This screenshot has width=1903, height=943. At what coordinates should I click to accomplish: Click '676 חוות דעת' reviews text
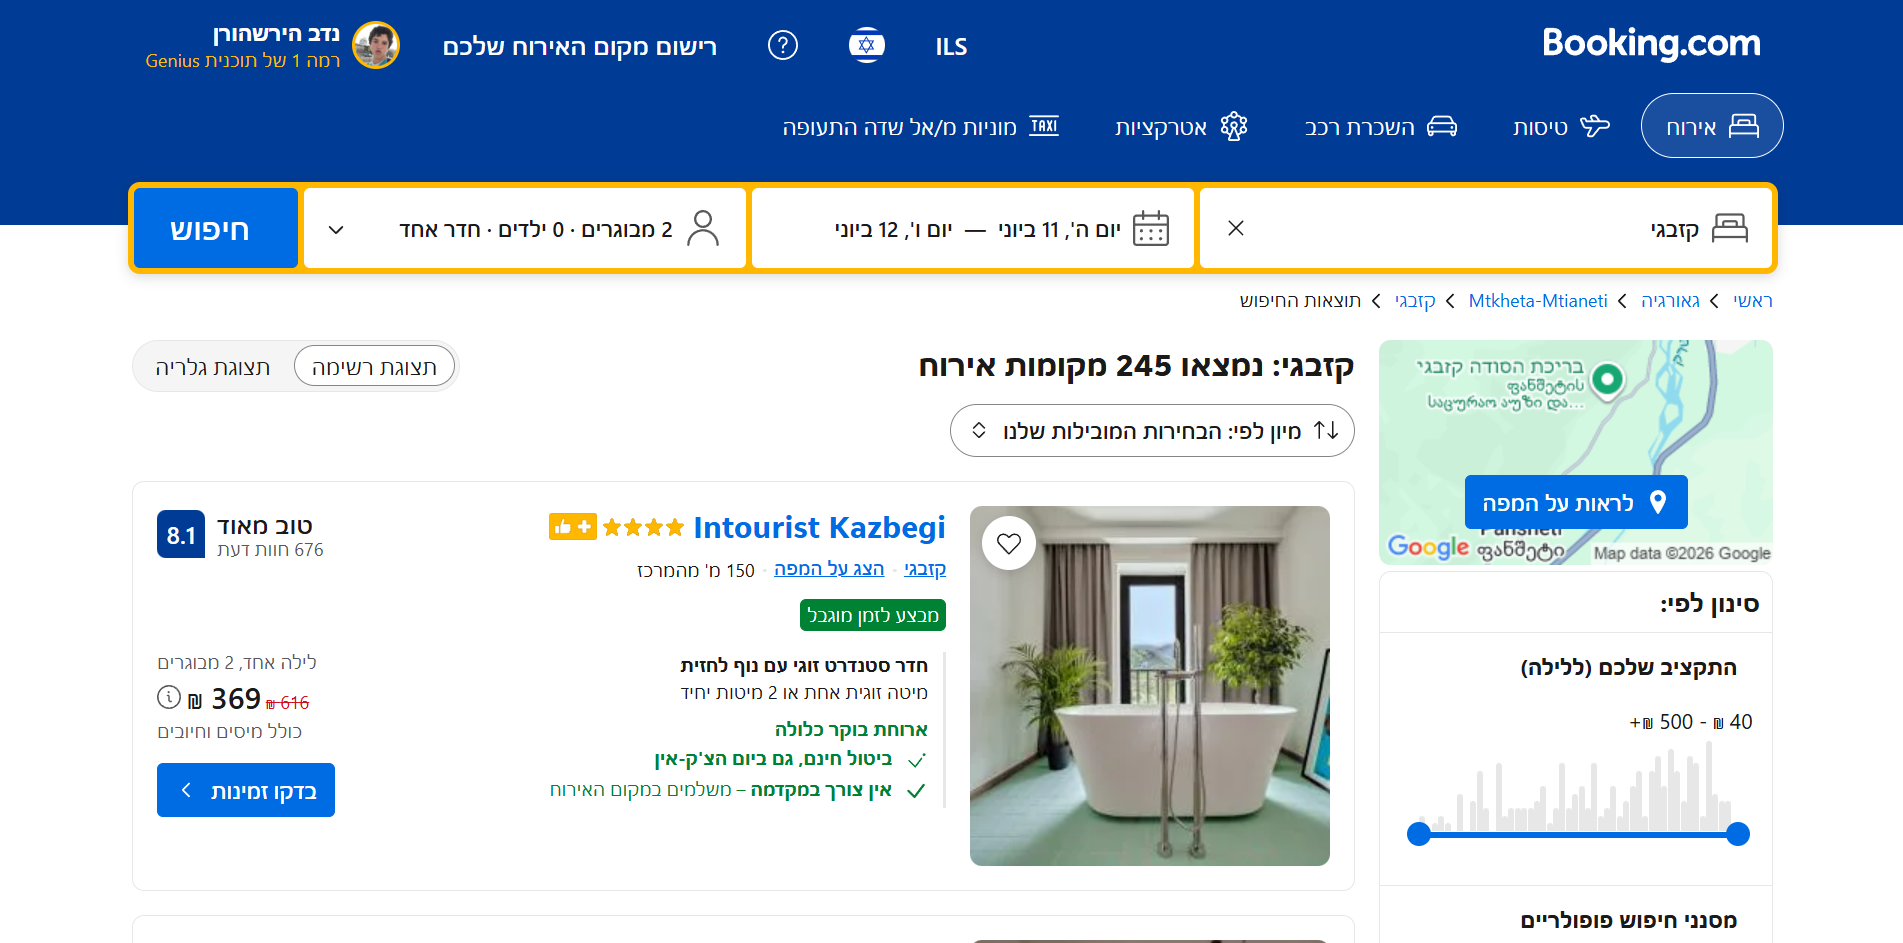point(270,550)
